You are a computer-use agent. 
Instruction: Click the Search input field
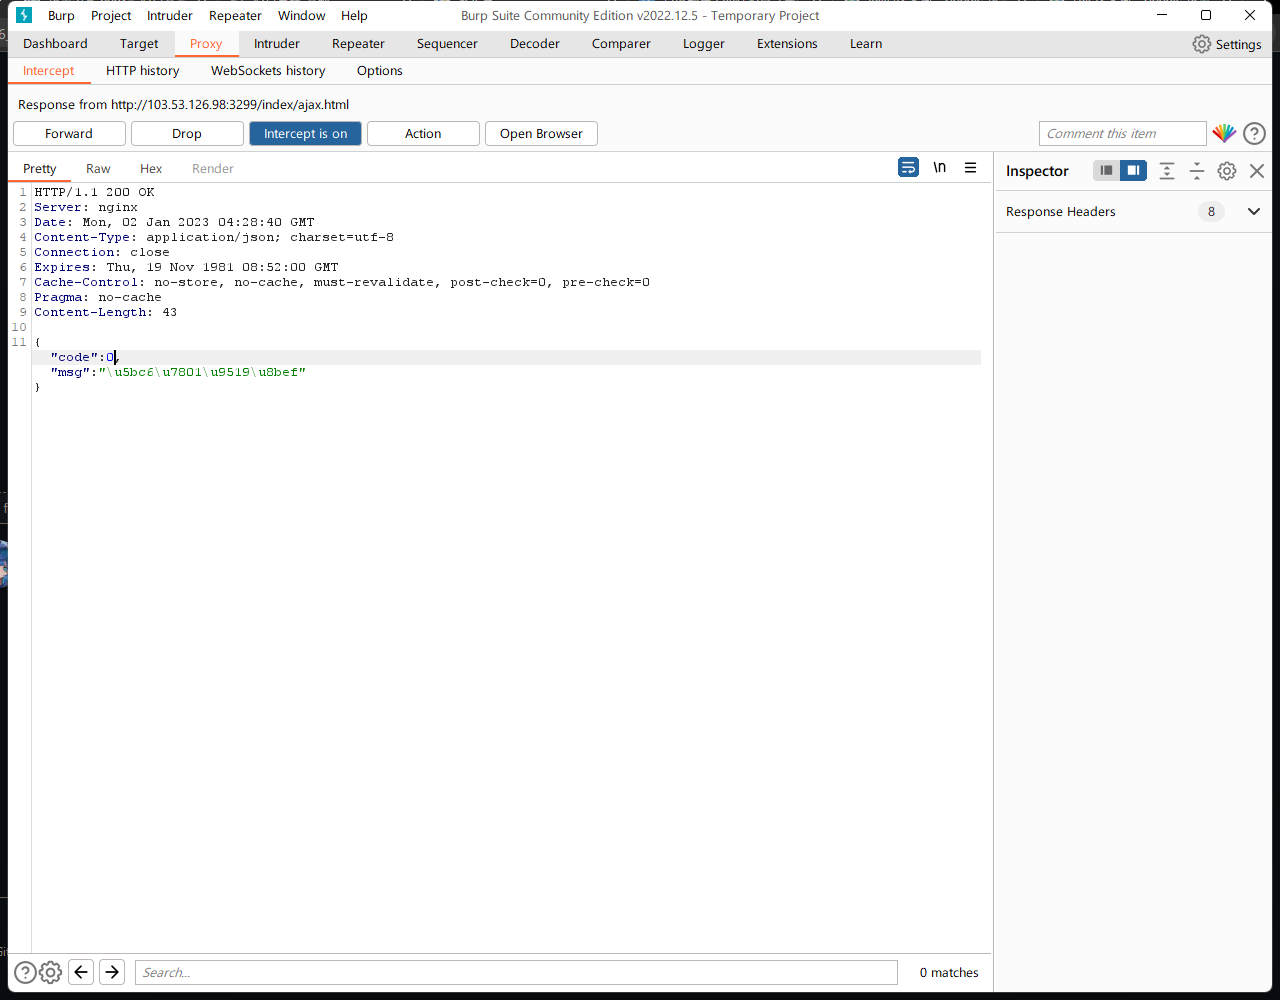click(x=516, y=972)
